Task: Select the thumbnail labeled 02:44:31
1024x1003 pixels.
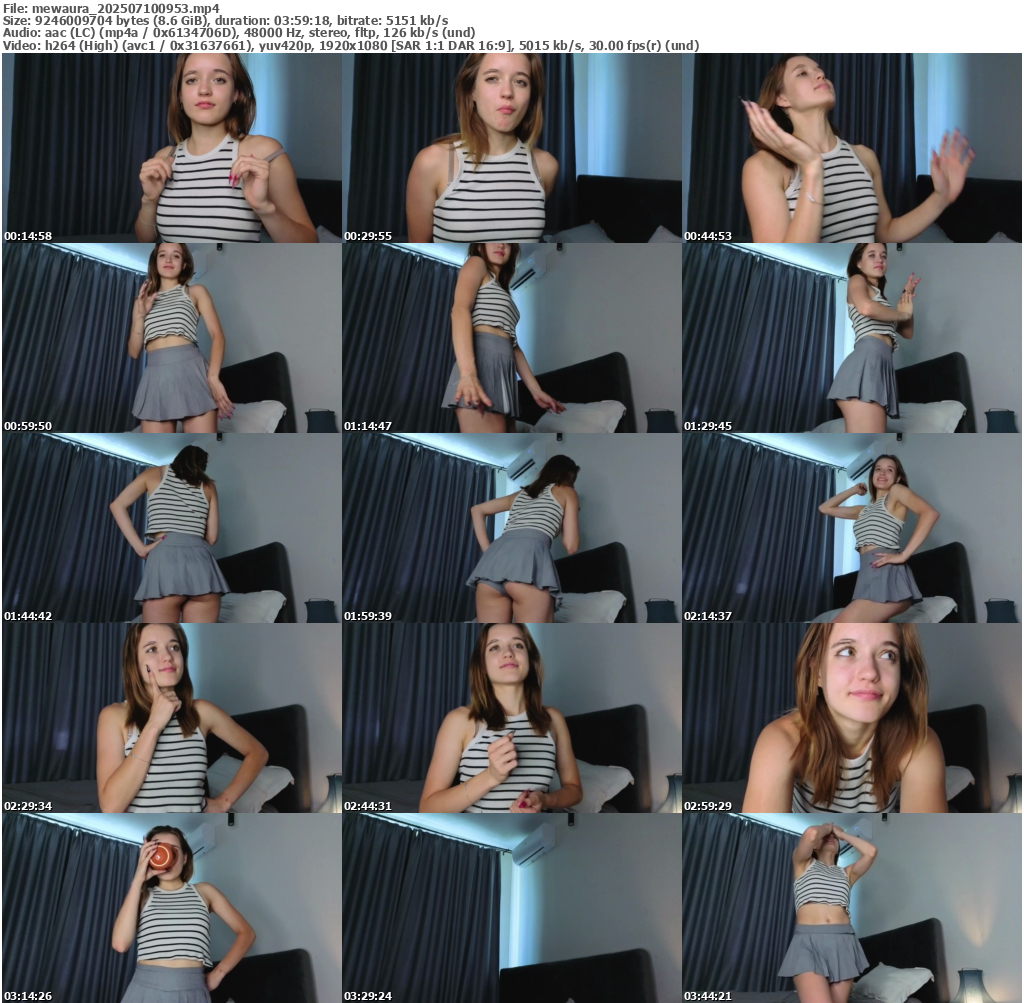Action: (512, 718)
